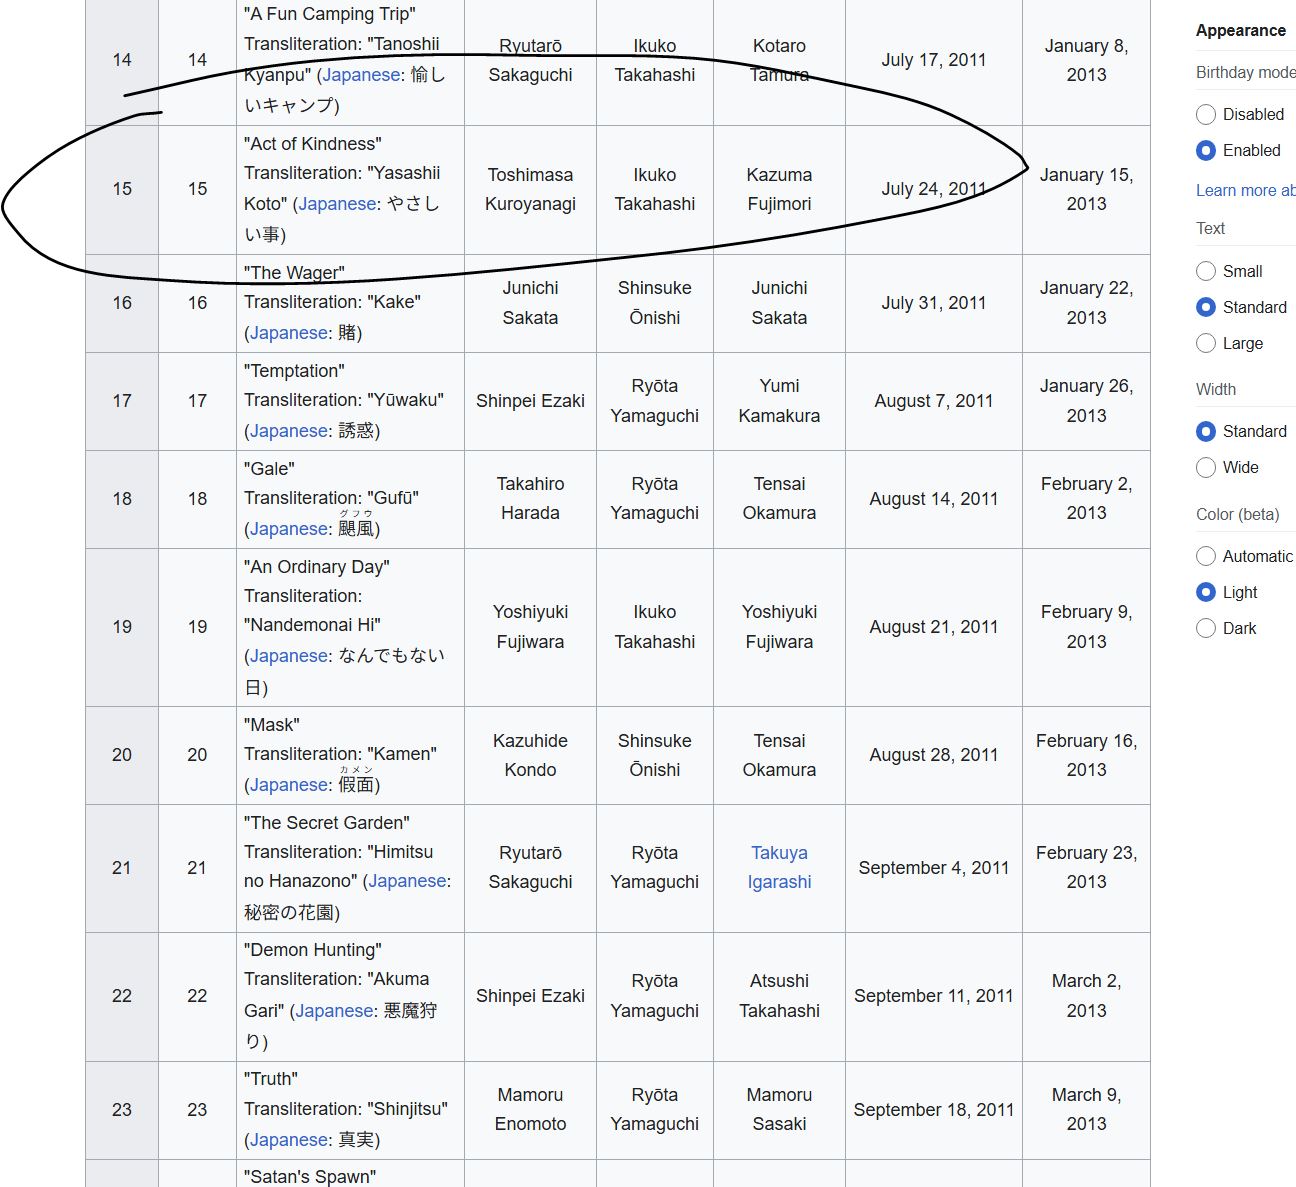The image size is (1296, 1187).
Task: Open the Learn more link
Action: coord(1245,190)
